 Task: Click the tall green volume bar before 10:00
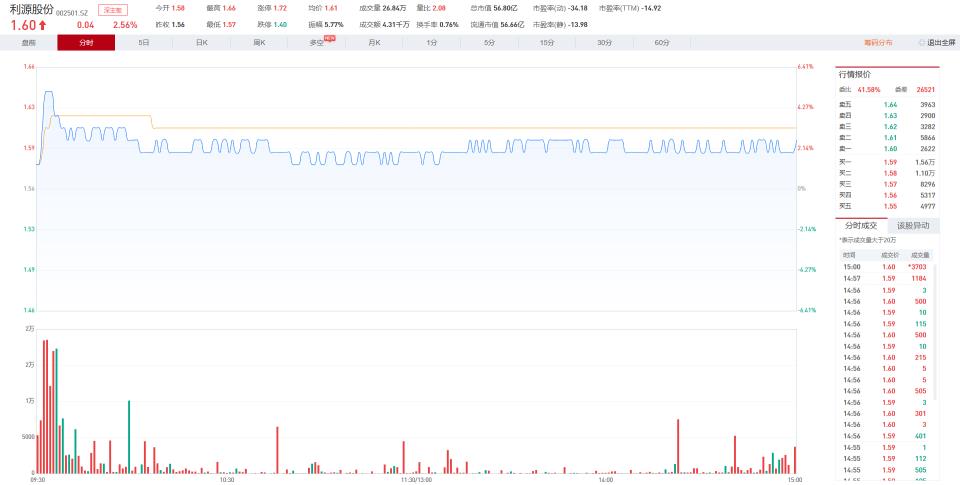click(x=129, y=437)
